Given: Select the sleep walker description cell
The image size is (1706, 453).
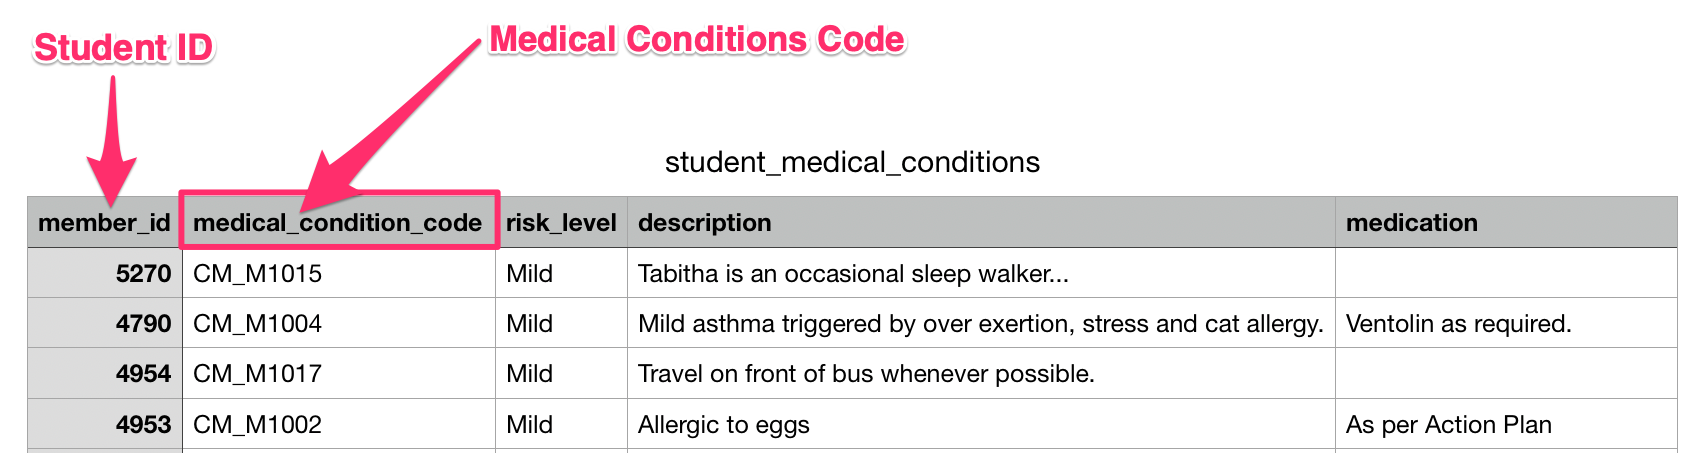Looking at the screenshot, I should [981, 273].
